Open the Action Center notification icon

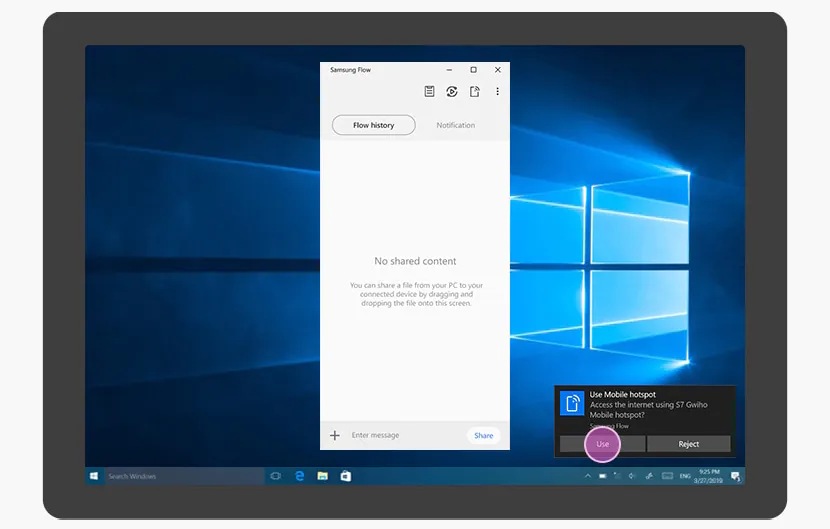coord(735,476)
